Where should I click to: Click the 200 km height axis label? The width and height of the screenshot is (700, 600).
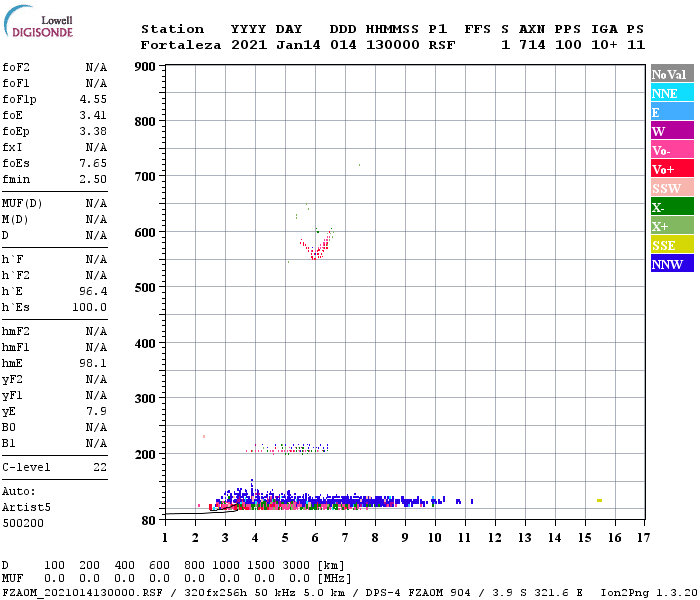click(x=145, y=454)
